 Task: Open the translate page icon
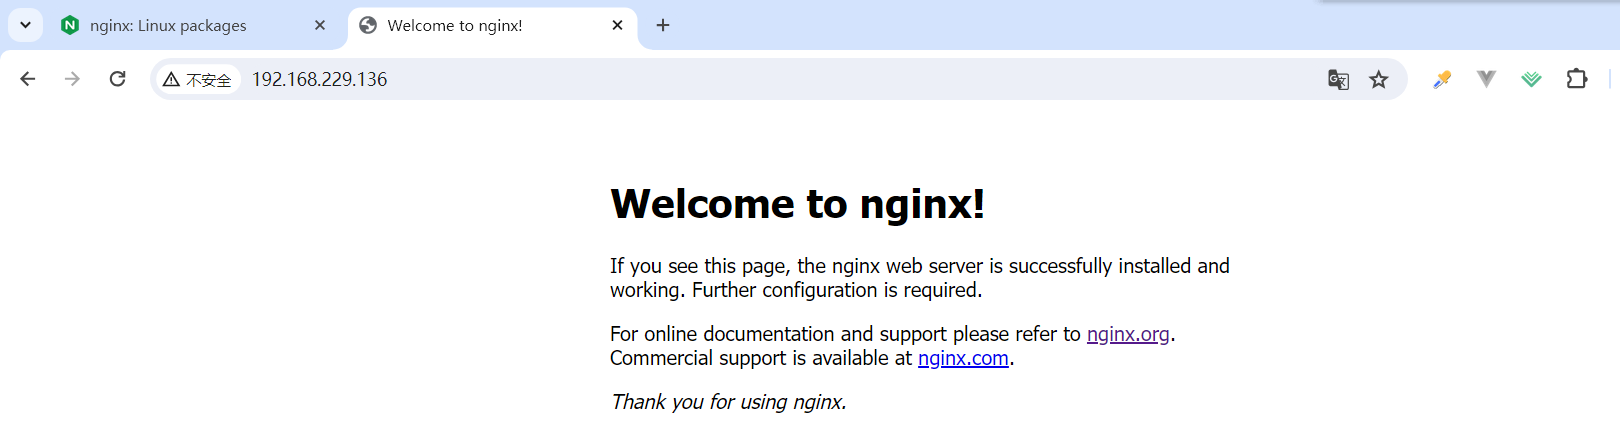pyautogui.click(x=1338, y=79)
